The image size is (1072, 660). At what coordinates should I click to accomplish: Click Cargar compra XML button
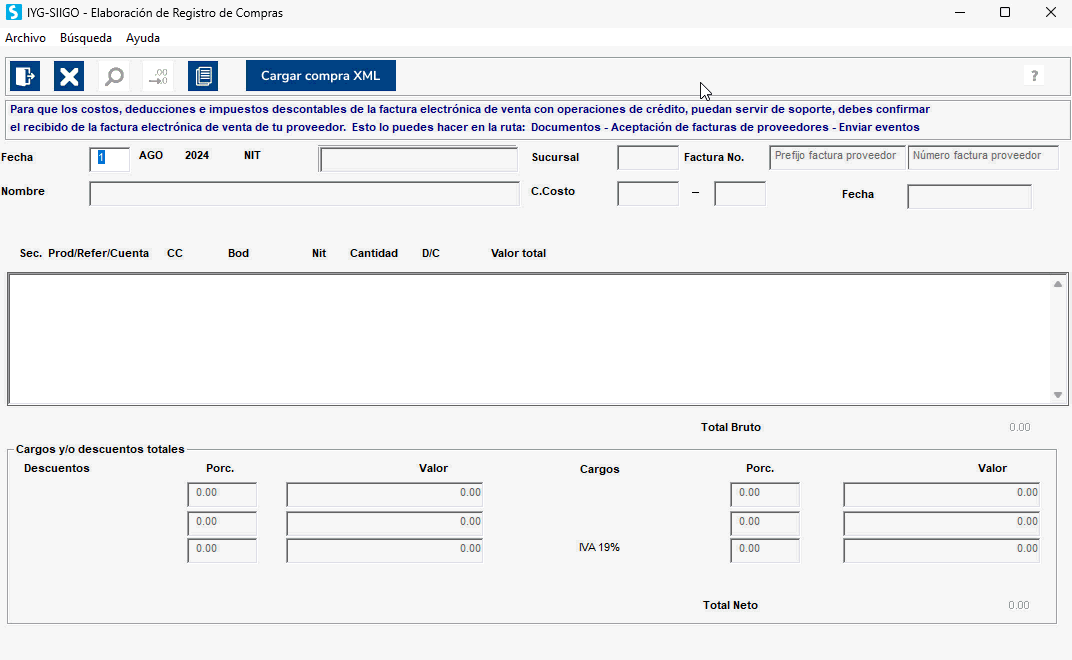[321, 76]
